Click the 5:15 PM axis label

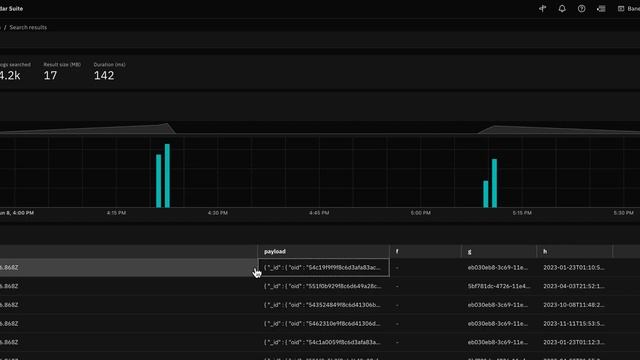click(x=522, y=213)
